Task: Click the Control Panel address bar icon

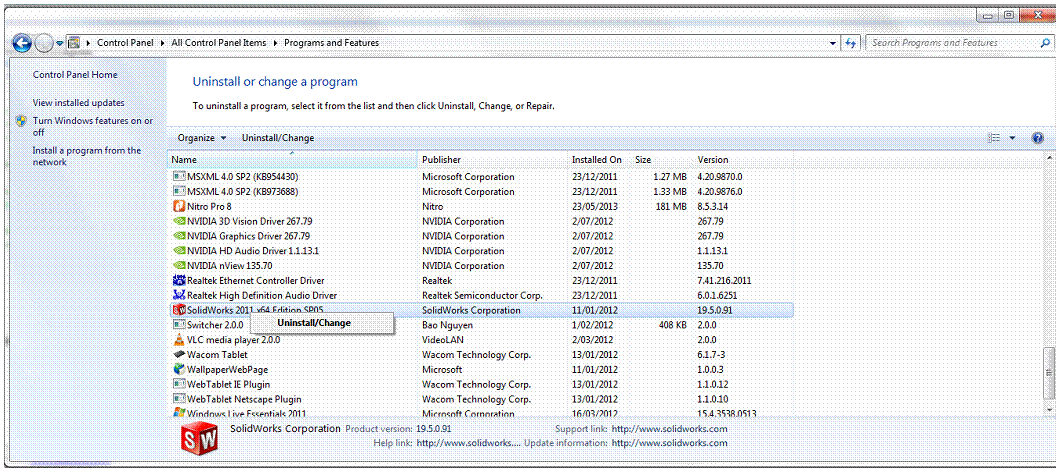Action: click(x=74, y=42)
